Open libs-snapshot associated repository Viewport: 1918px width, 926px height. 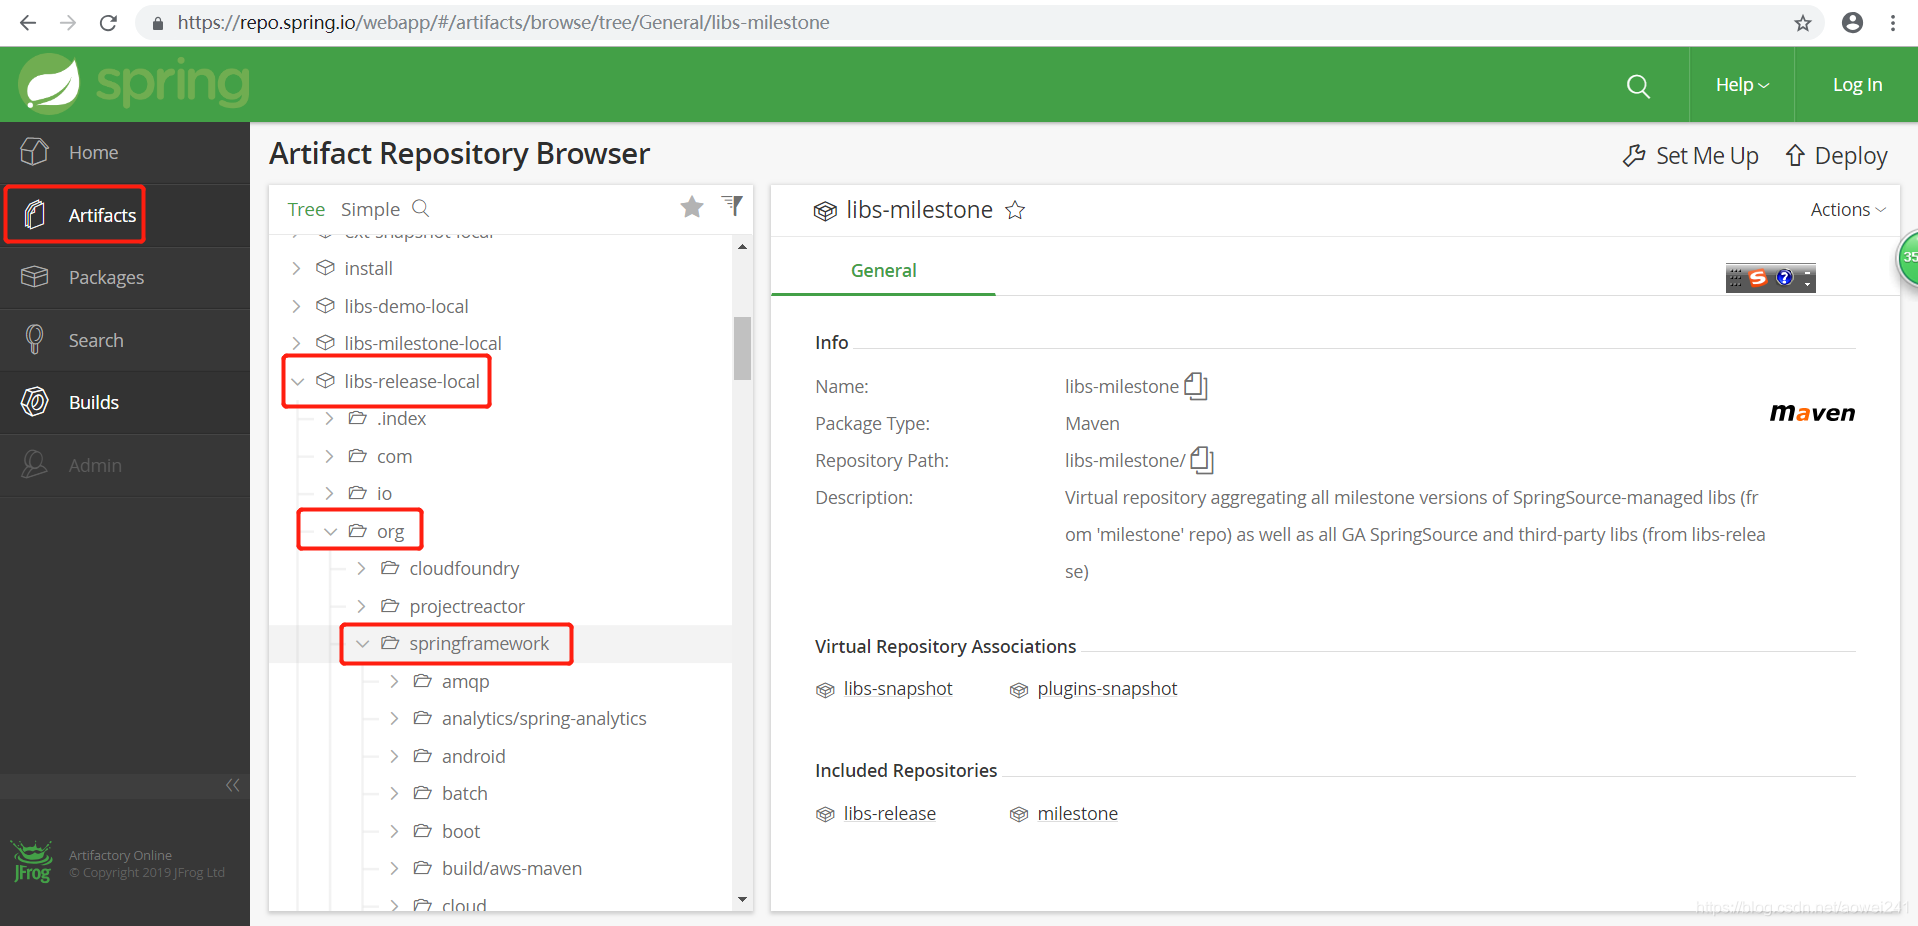898,688
